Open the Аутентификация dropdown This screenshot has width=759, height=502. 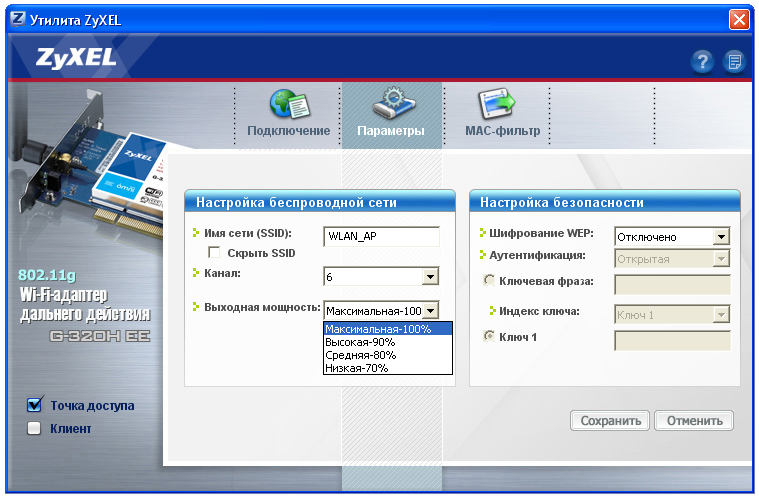point(721,259)
